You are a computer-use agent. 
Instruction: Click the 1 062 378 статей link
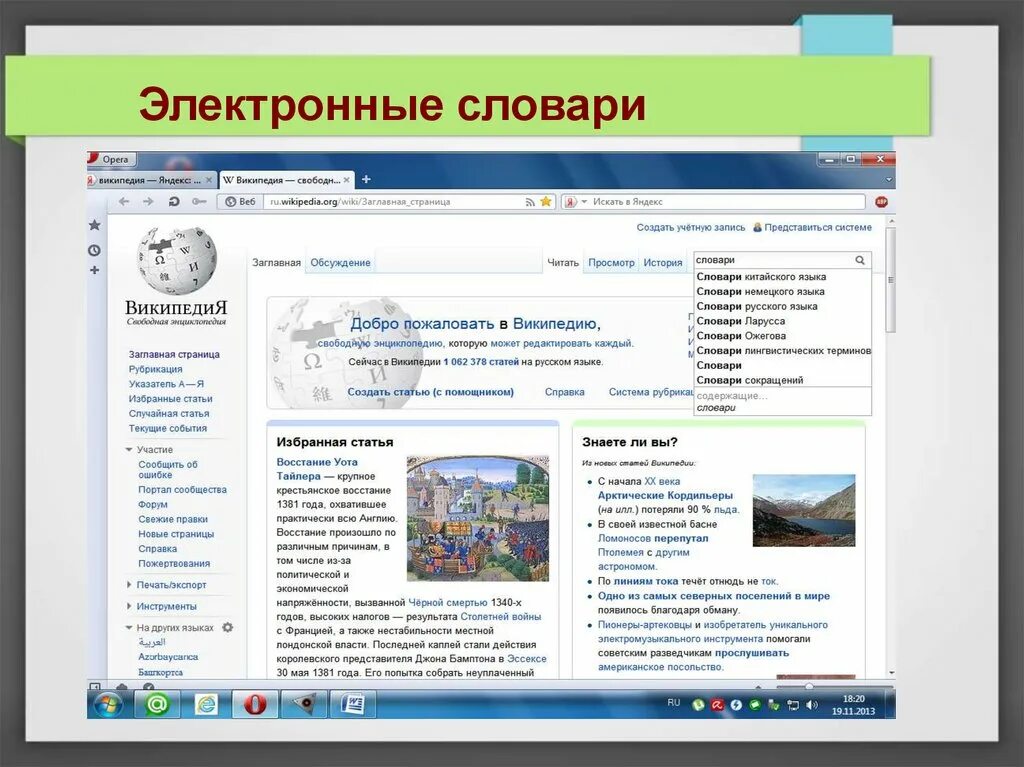coord(481,362)
